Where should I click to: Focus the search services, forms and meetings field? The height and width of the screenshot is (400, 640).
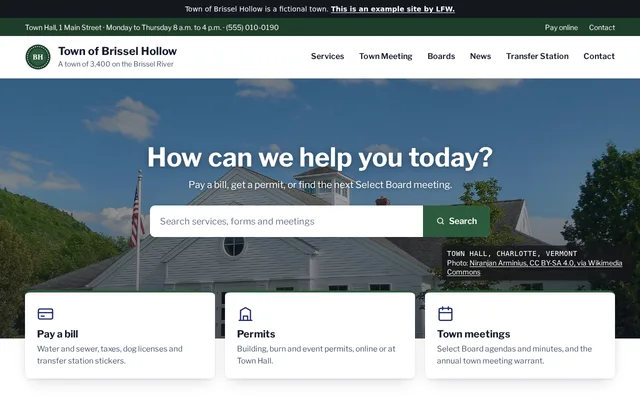click(286, 221)
